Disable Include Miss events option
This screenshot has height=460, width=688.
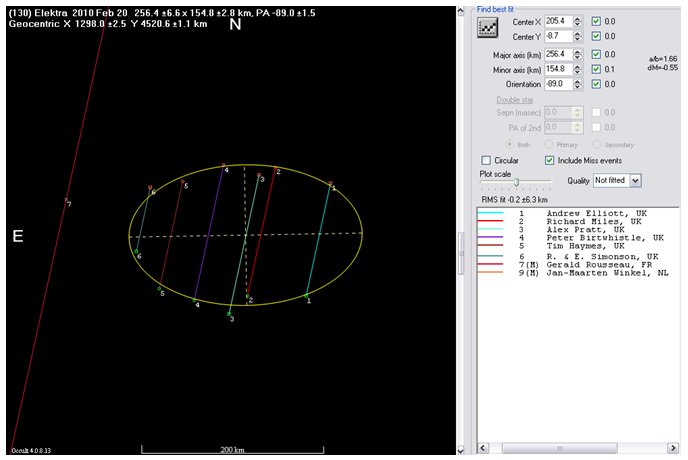[x=549, y=160]
